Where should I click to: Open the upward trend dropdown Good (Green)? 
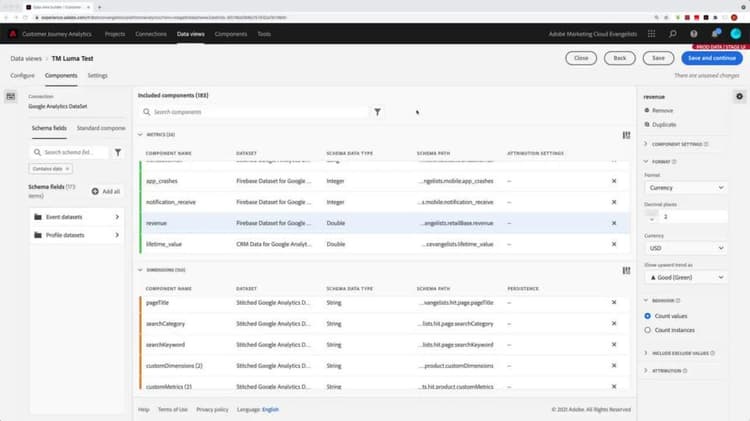tap(686, 277)
